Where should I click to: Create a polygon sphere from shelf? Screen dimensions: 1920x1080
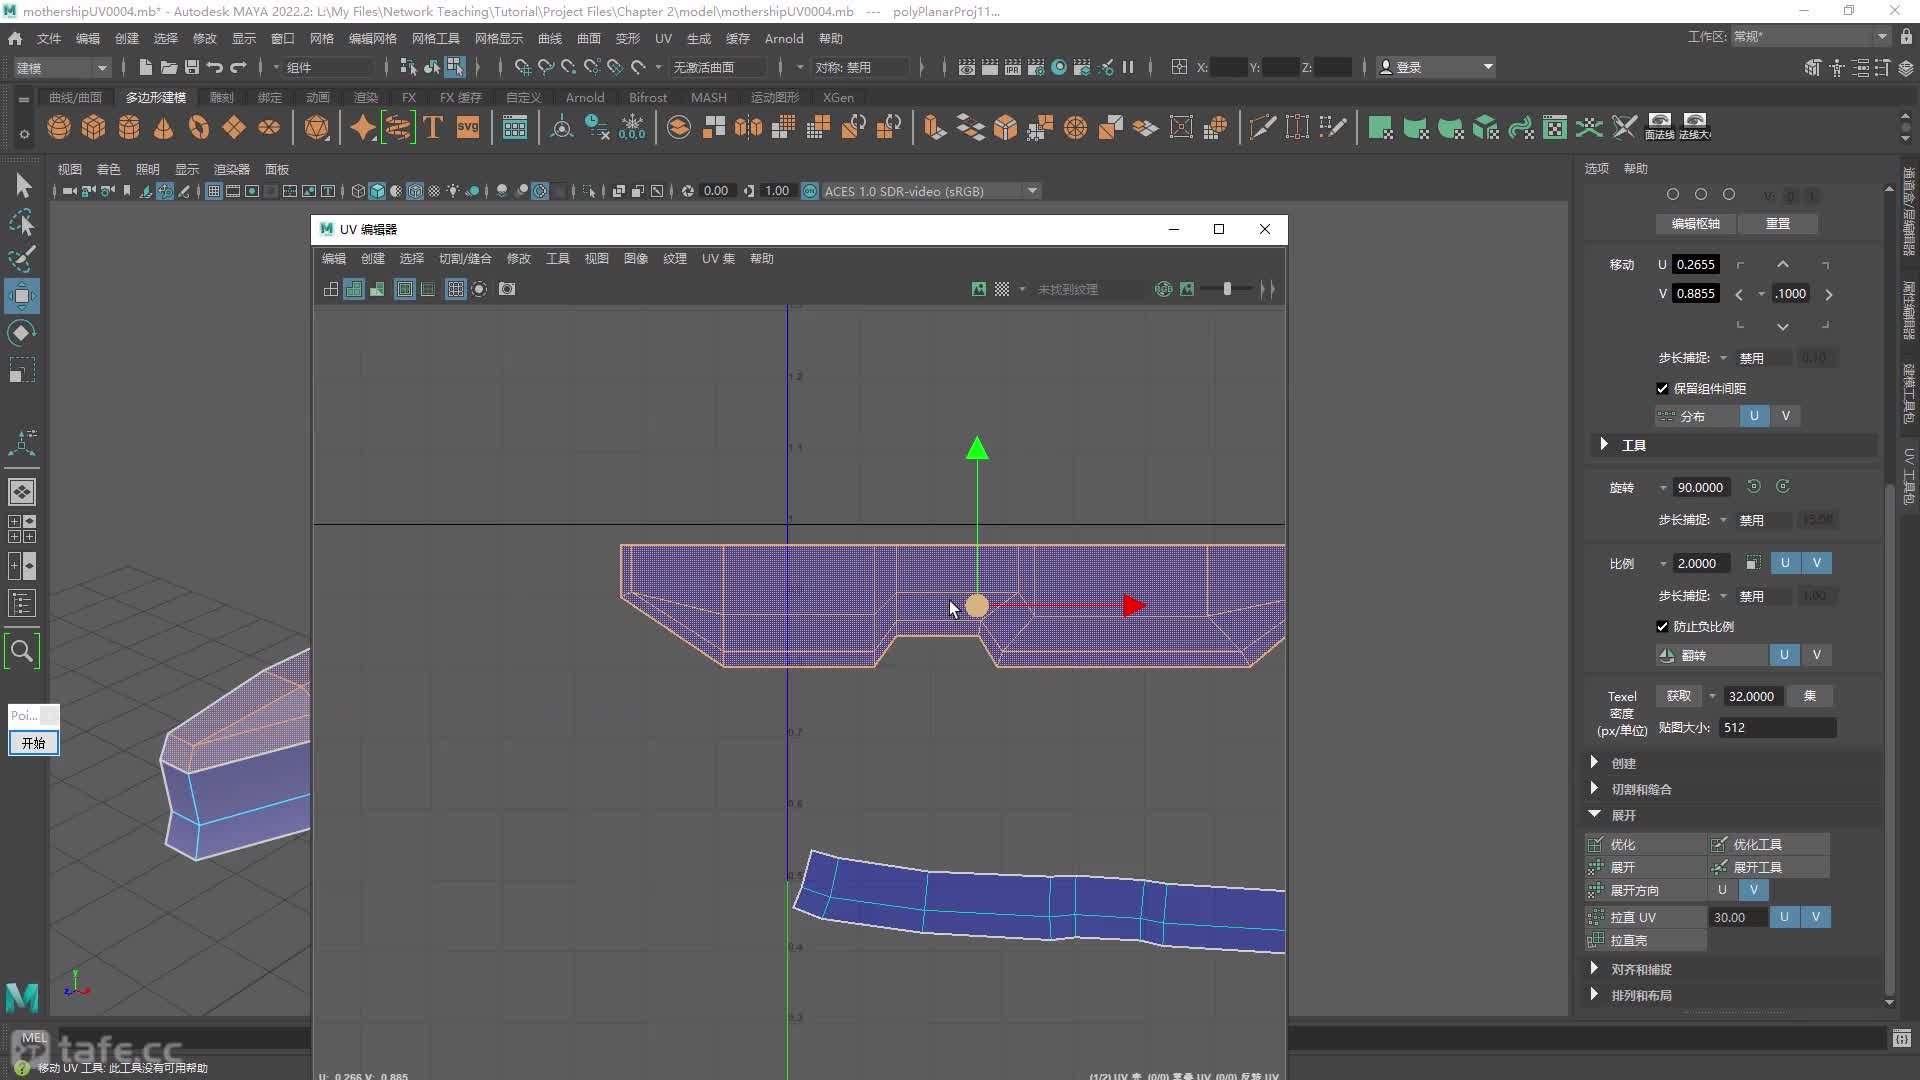(59, 128)
